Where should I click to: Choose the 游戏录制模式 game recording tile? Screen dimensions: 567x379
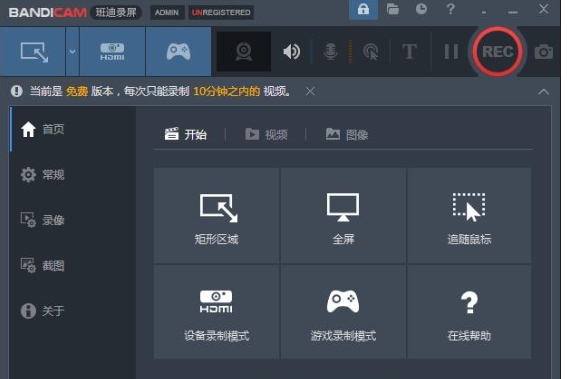(343, 312)
